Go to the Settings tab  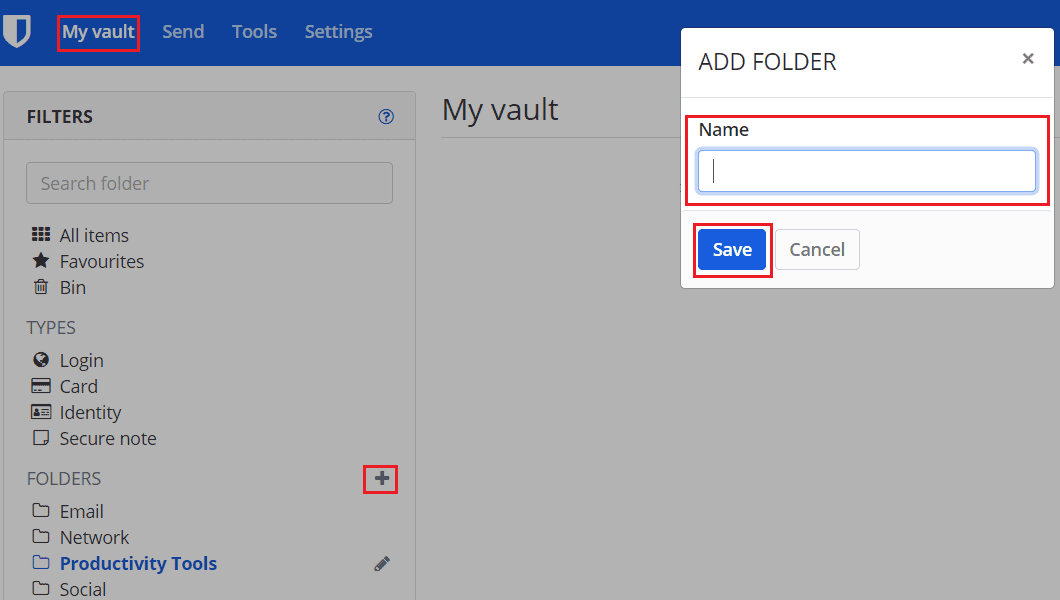coord(339,32)
